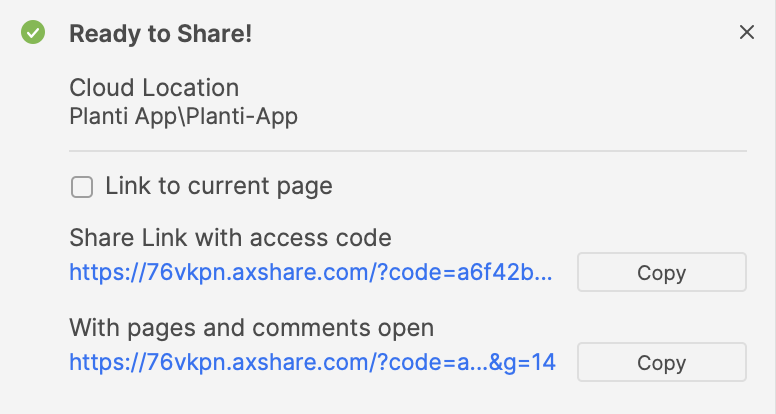Image resolution: width=776 pixels, height=414 pixels.
Task: Click the "Link to current page" label text
Action: [219, 186]
